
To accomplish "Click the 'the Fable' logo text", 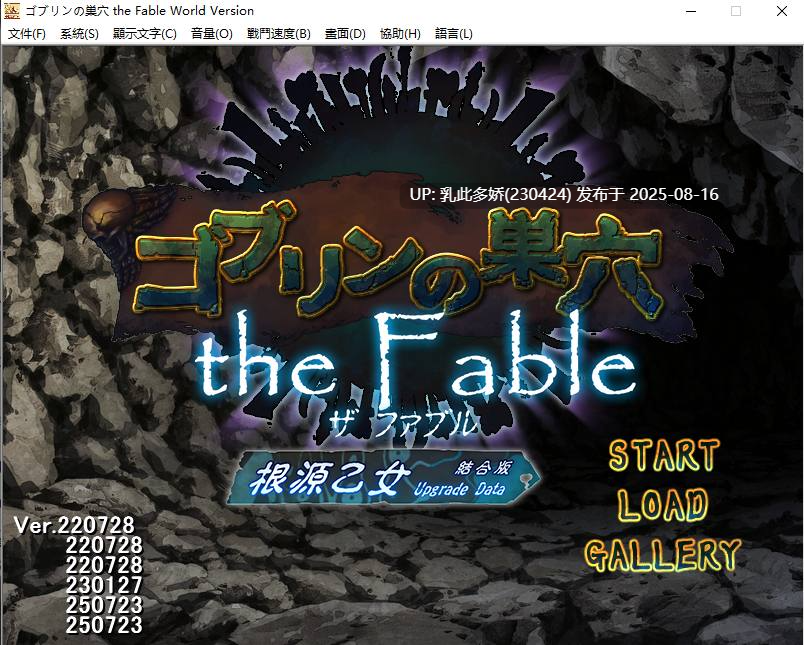I will pos(416,359).
